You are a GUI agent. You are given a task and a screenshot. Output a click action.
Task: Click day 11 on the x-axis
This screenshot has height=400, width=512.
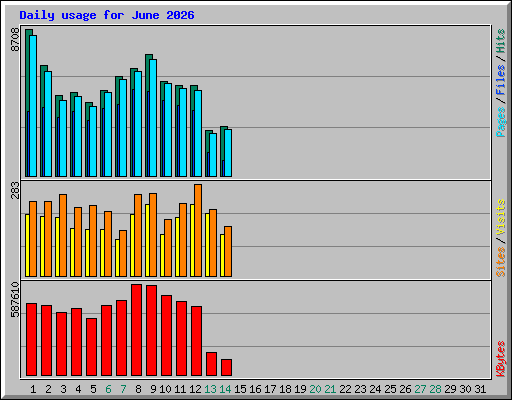180,389
